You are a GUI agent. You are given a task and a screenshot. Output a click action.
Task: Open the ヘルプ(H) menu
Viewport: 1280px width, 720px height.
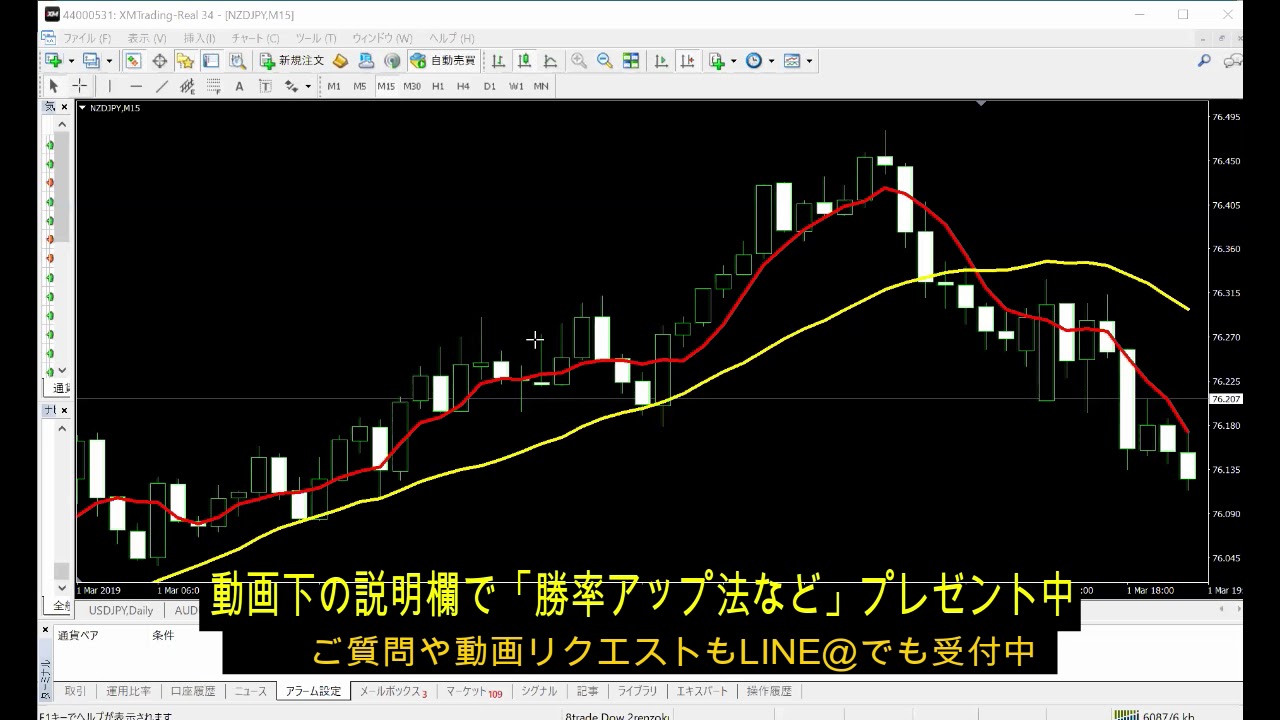451,38
